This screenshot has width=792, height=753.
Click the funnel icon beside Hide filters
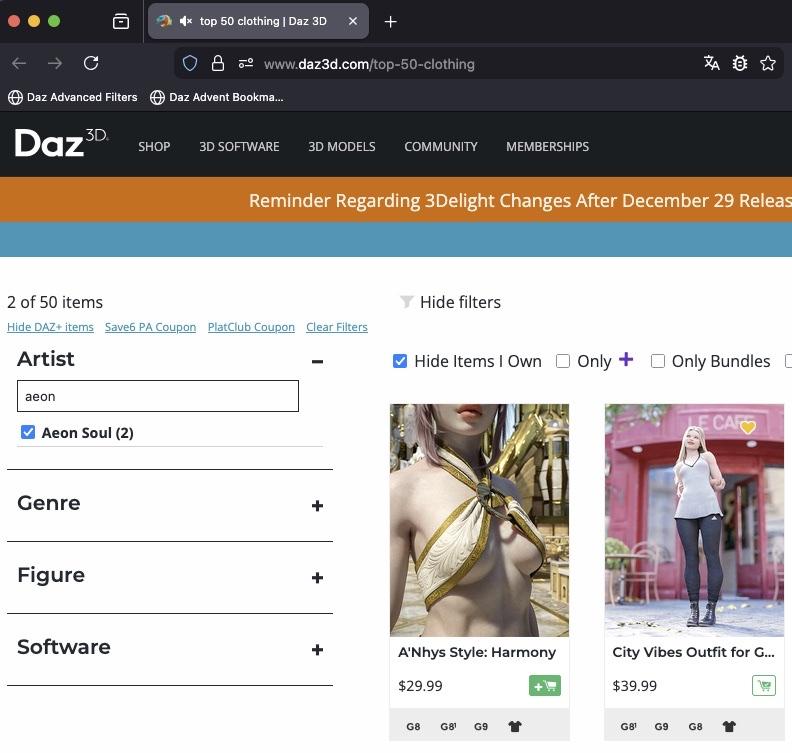coord(407,302)
